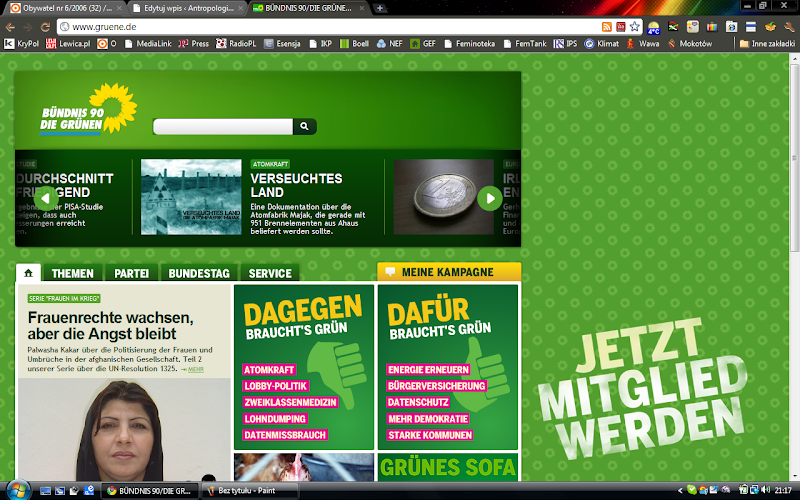The image size is (800, 500).
Task: Open Windows Start orb
Action: click(18, 490)
